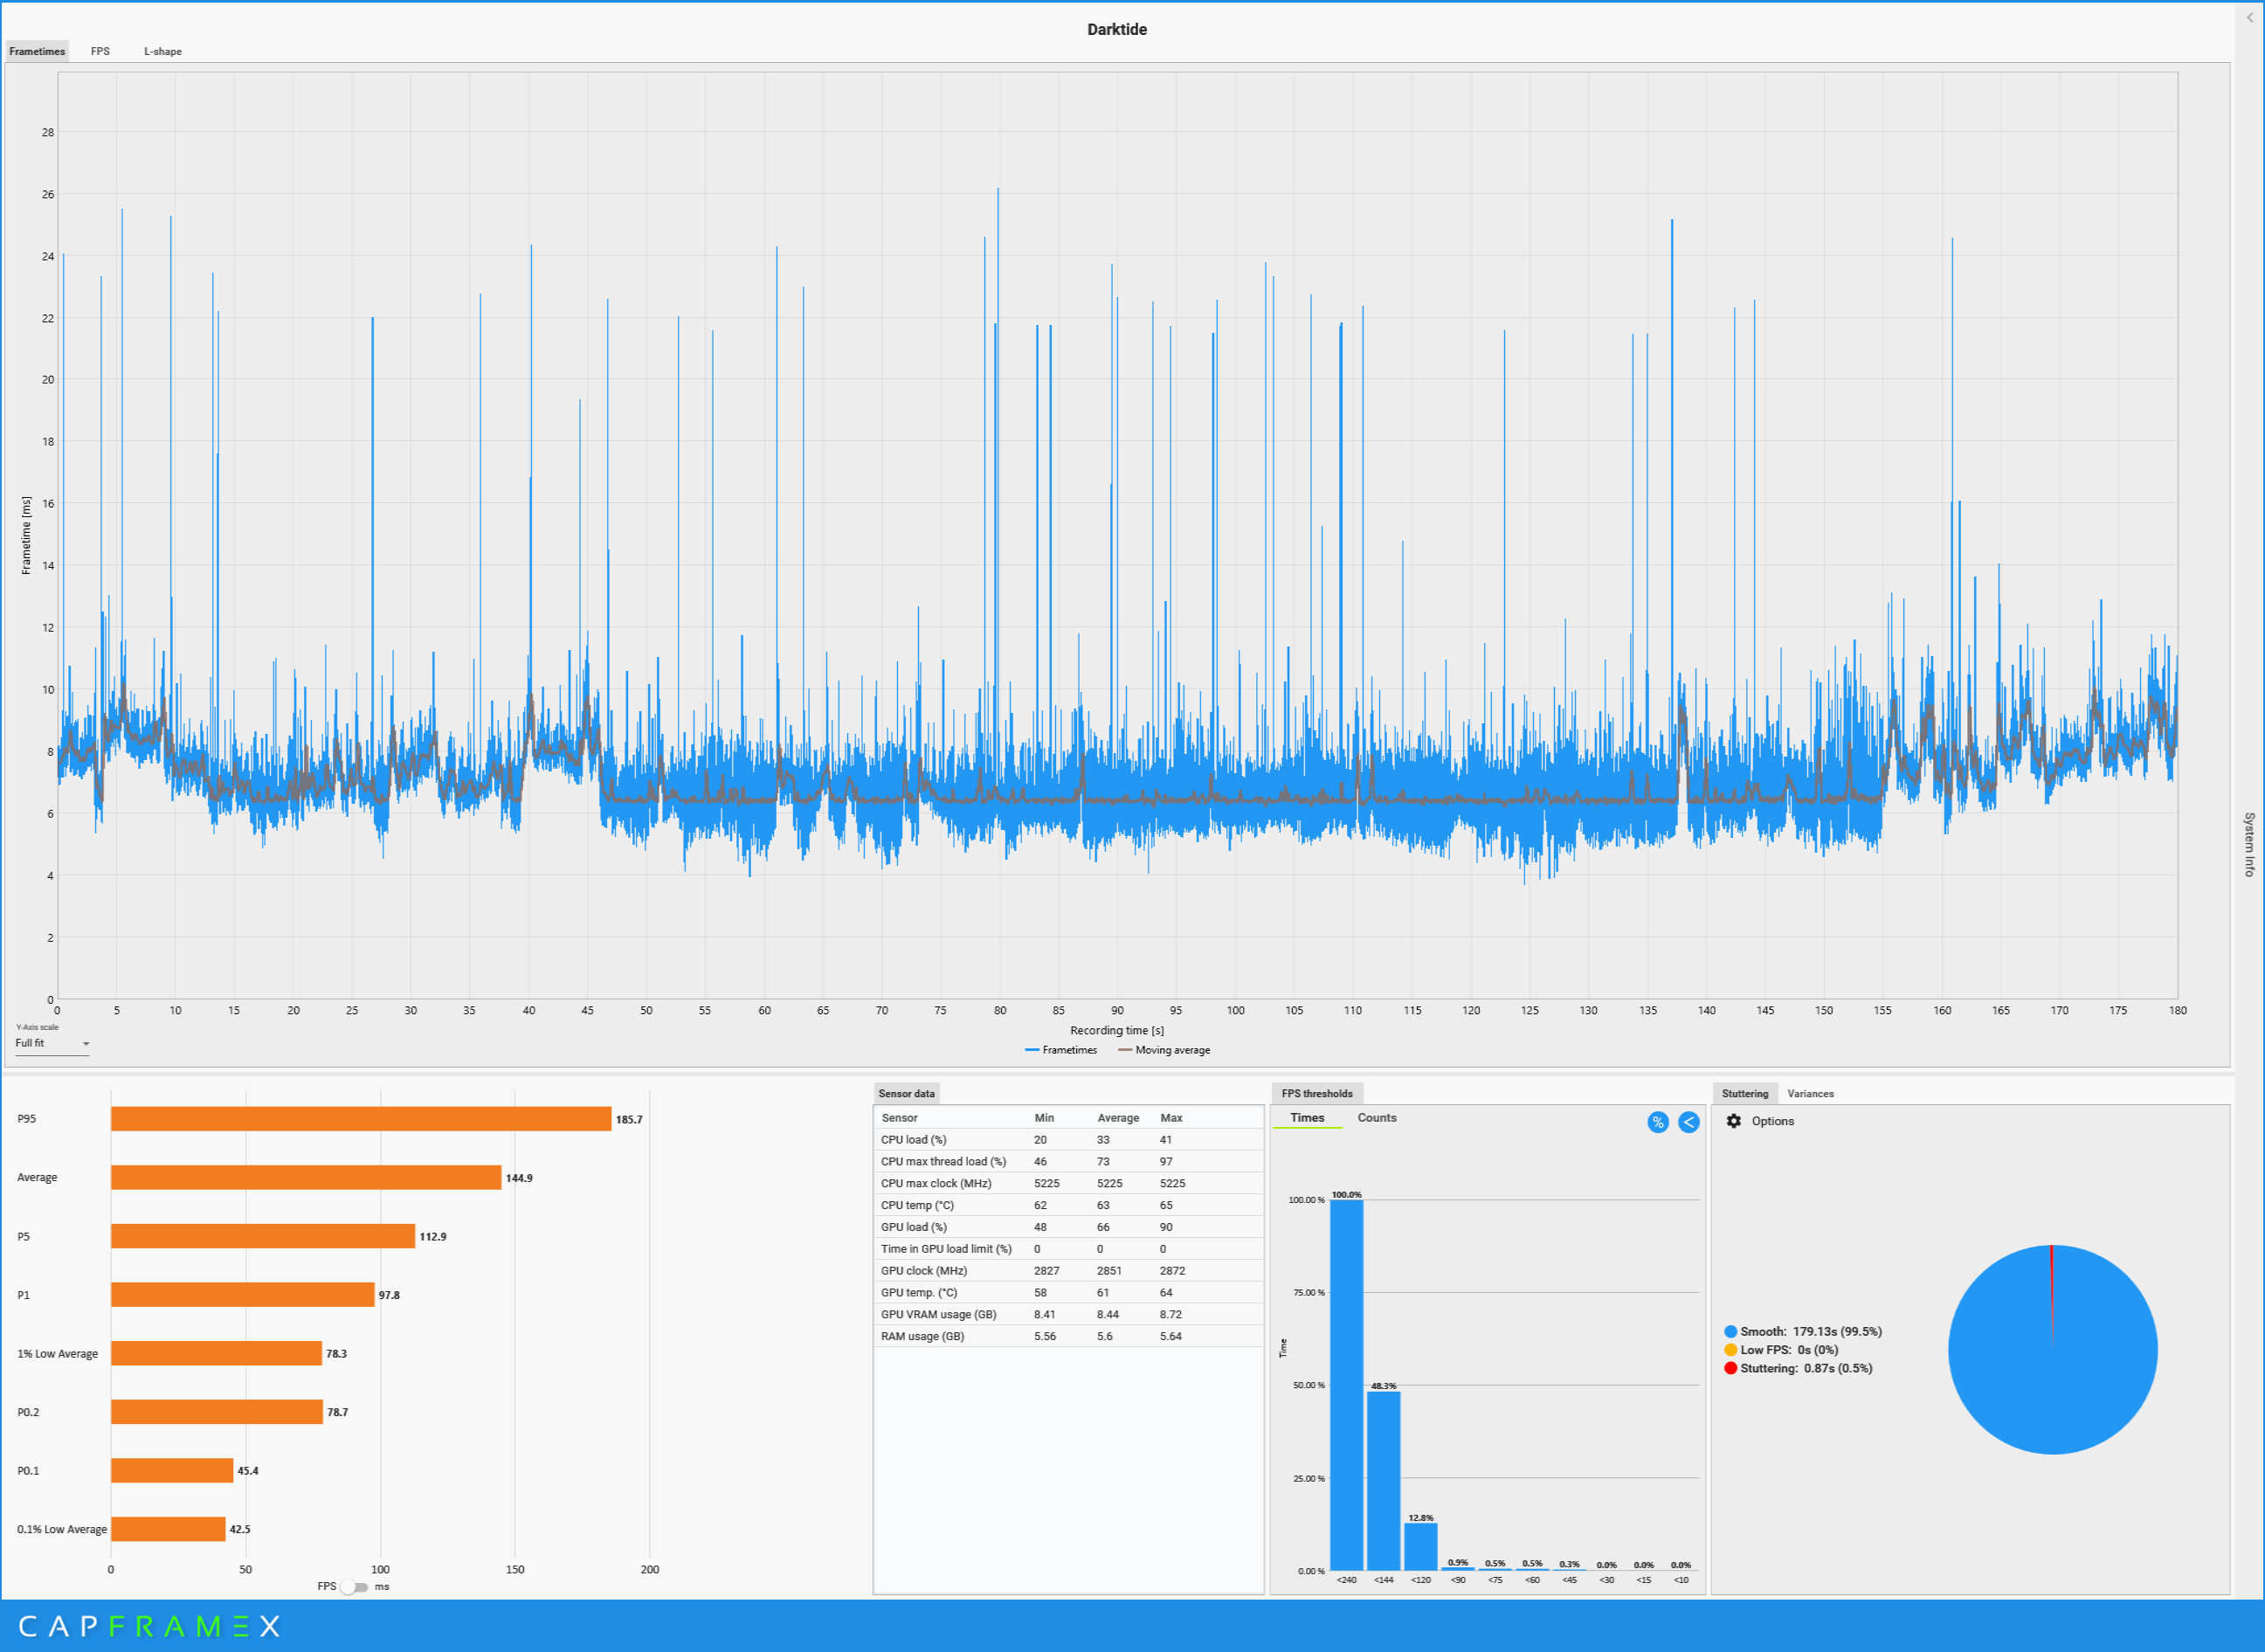Image resolution: width=2265 pixels, height=1652 pixels.
Task: Click the Average column header in sensor table
Action: pyautogui.click(x=1118, y=1118)
